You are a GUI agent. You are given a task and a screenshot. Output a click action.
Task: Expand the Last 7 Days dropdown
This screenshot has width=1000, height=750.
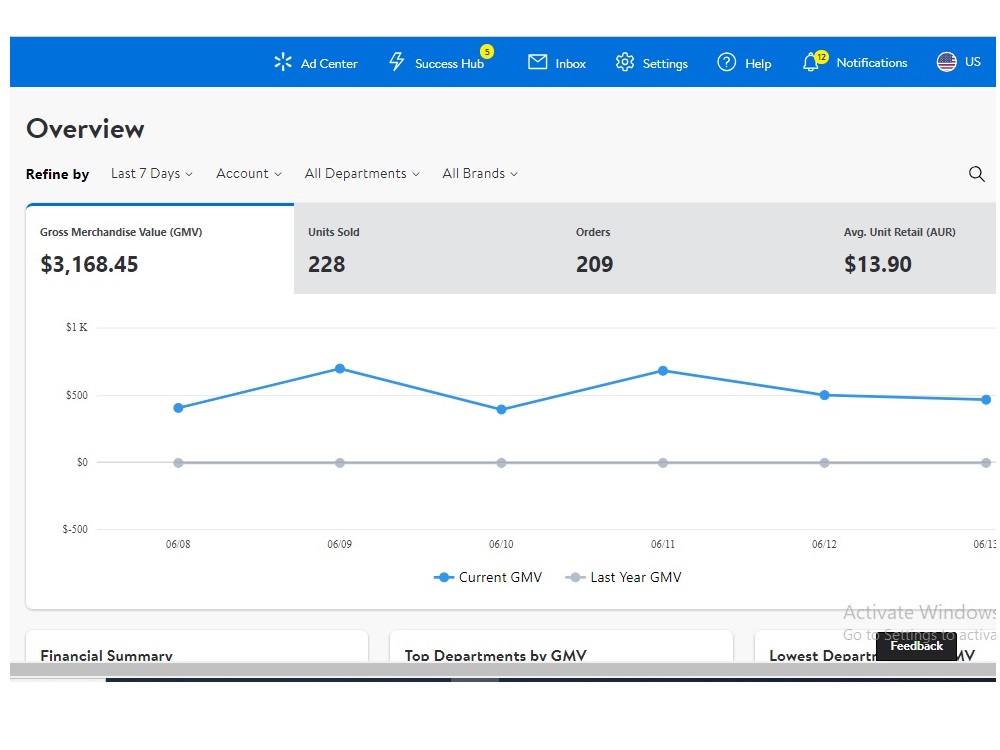point(152,173)
